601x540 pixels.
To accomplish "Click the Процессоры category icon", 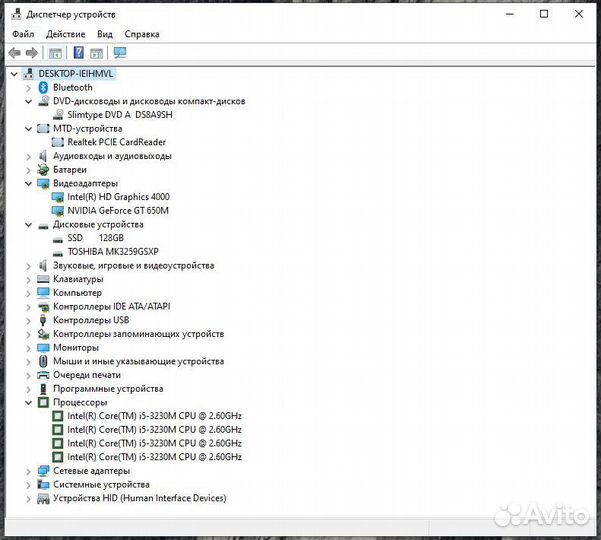I will [x=43, y=402].
